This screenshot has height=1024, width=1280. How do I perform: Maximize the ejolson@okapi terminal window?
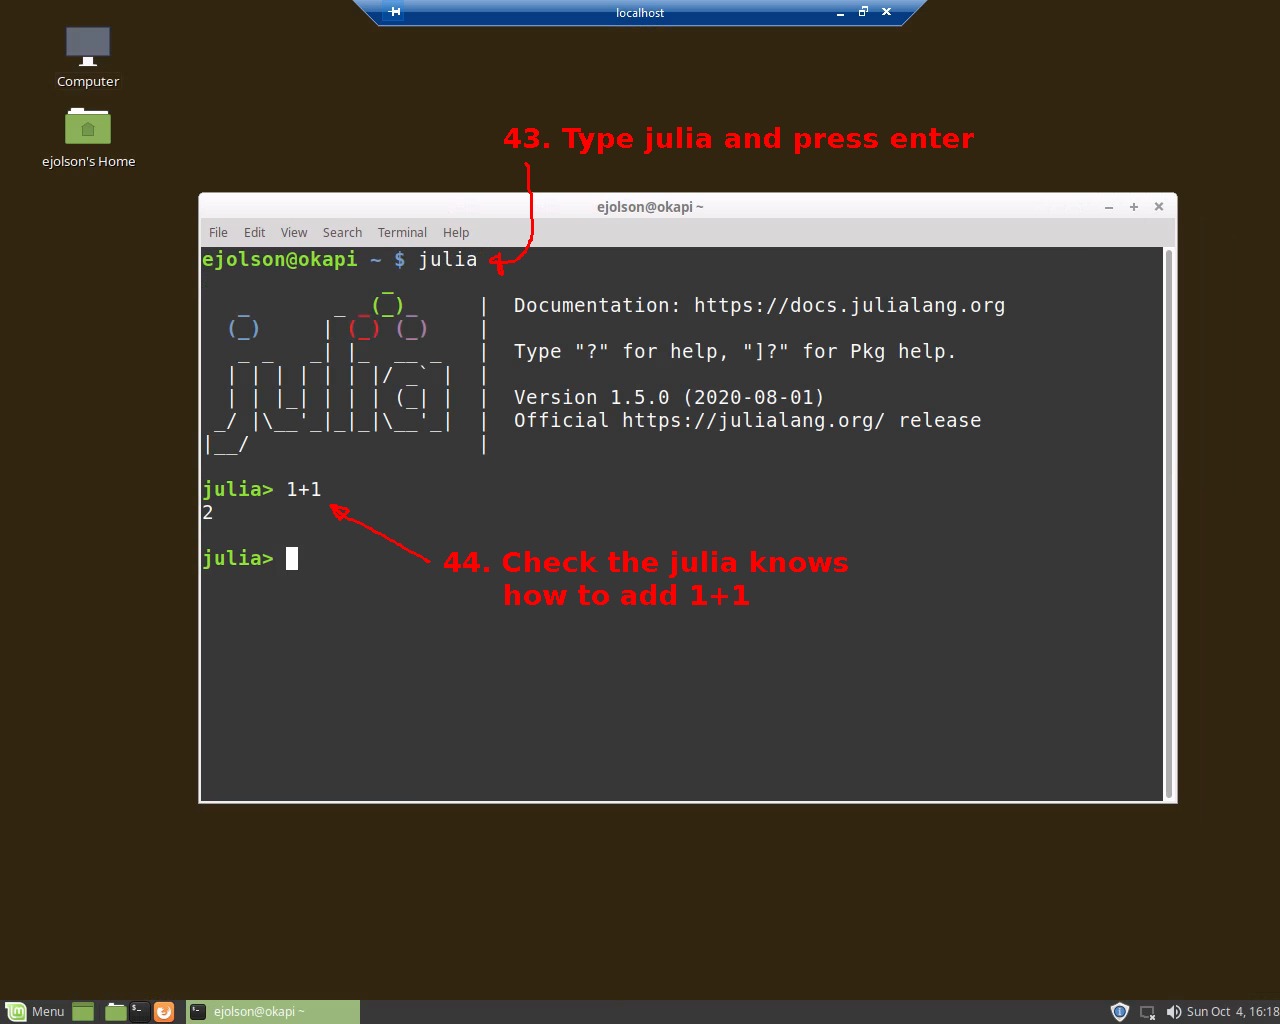1134,207
